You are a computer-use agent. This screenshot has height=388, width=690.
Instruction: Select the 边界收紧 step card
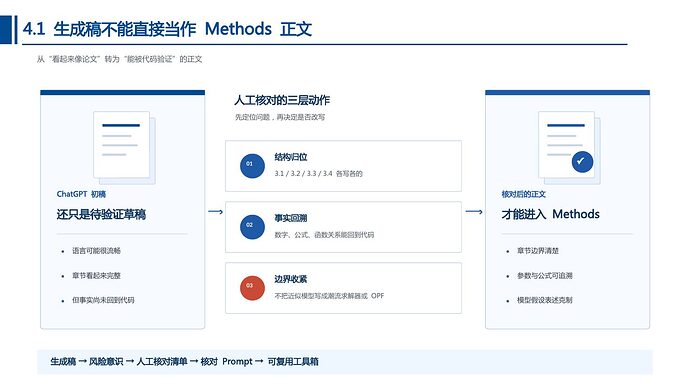[343, 288]
